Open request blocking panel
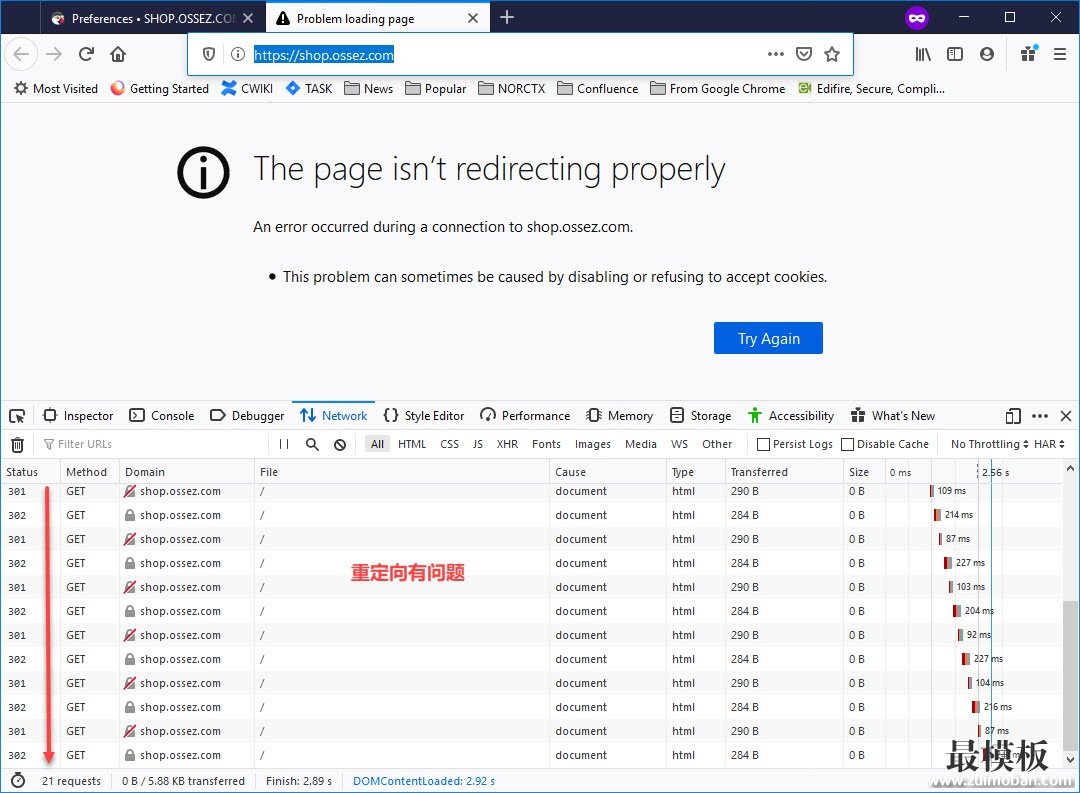 (x=340, y=444)
